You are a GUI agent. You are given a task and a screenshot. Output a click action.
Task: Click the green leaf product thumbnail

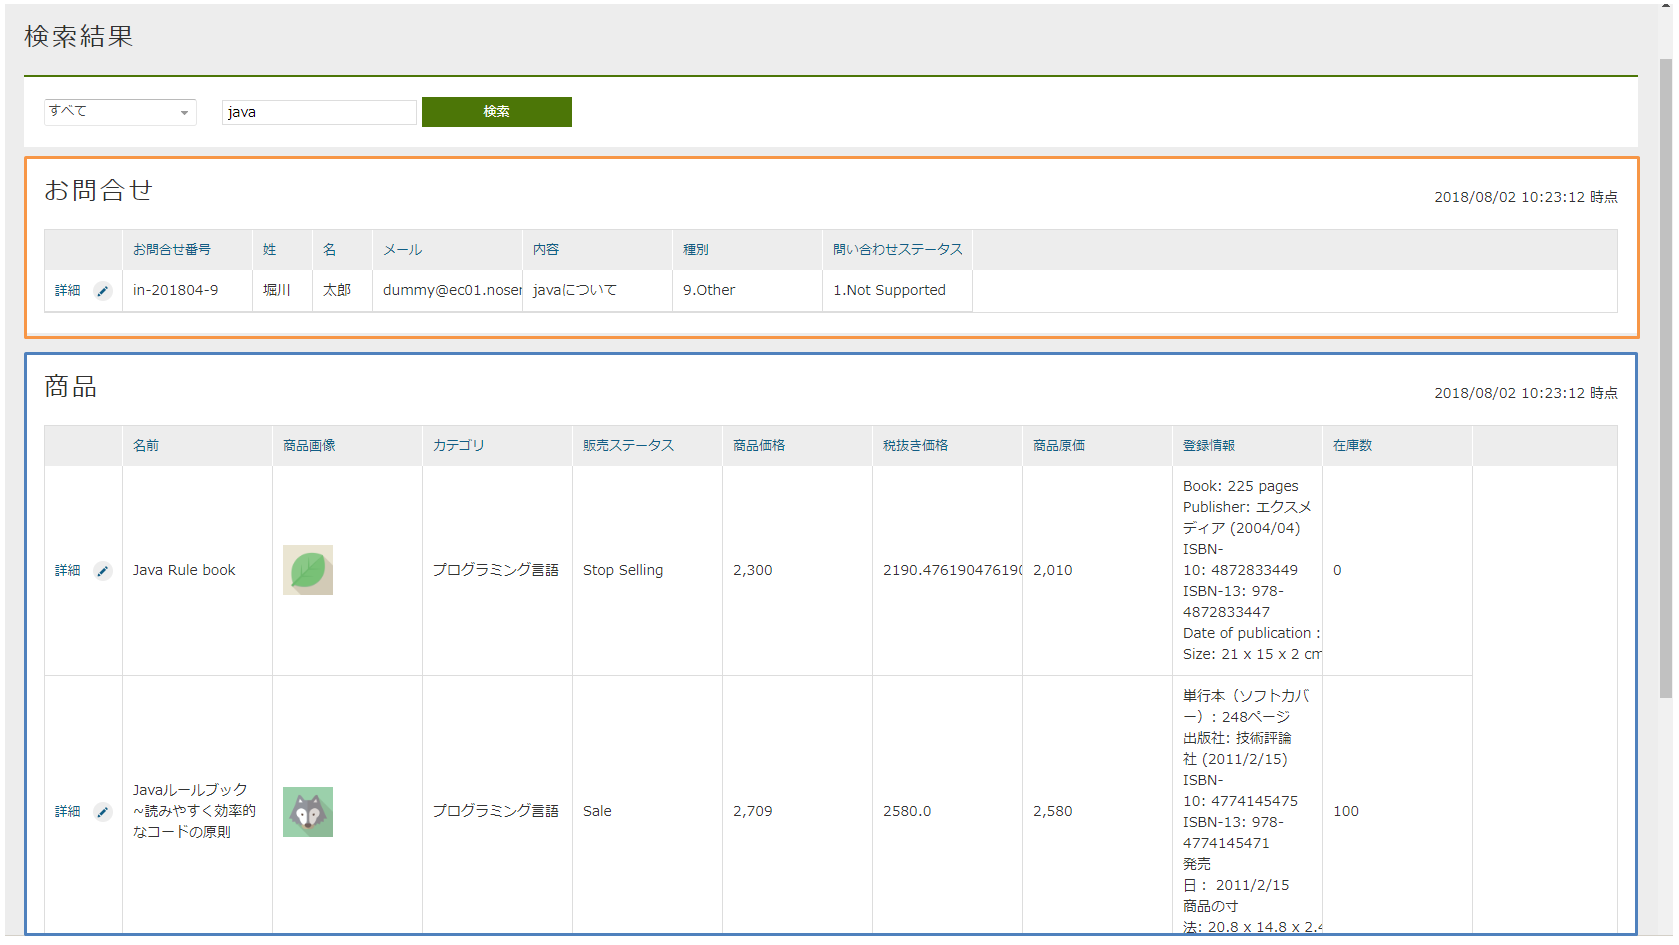pyautogui.click(x=308, y=570)
